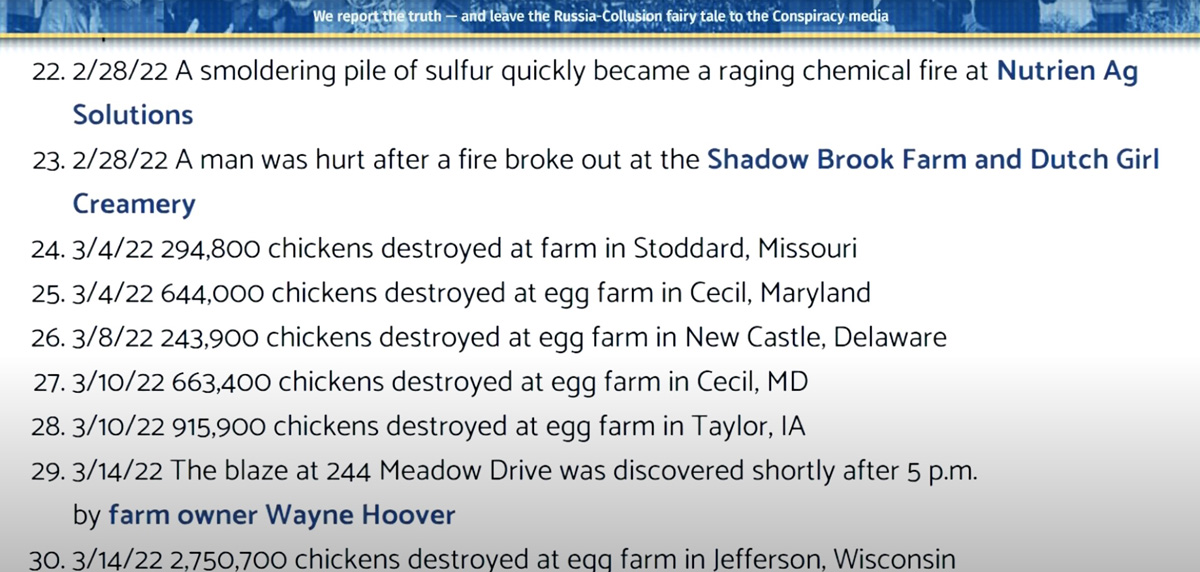Click the Stoddard, Missouri chicken farm entry
The image size is (1200, 572).
coord(443,249)
